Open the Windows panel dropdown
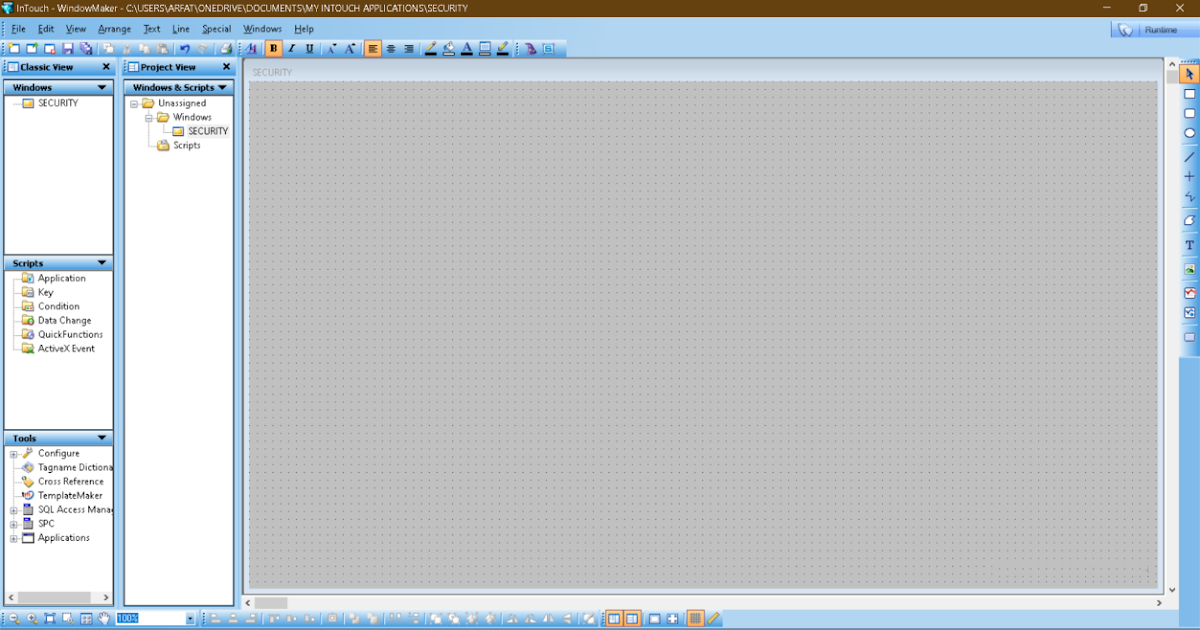Screen dimensions: 1200x630 [x=101, y=87]
